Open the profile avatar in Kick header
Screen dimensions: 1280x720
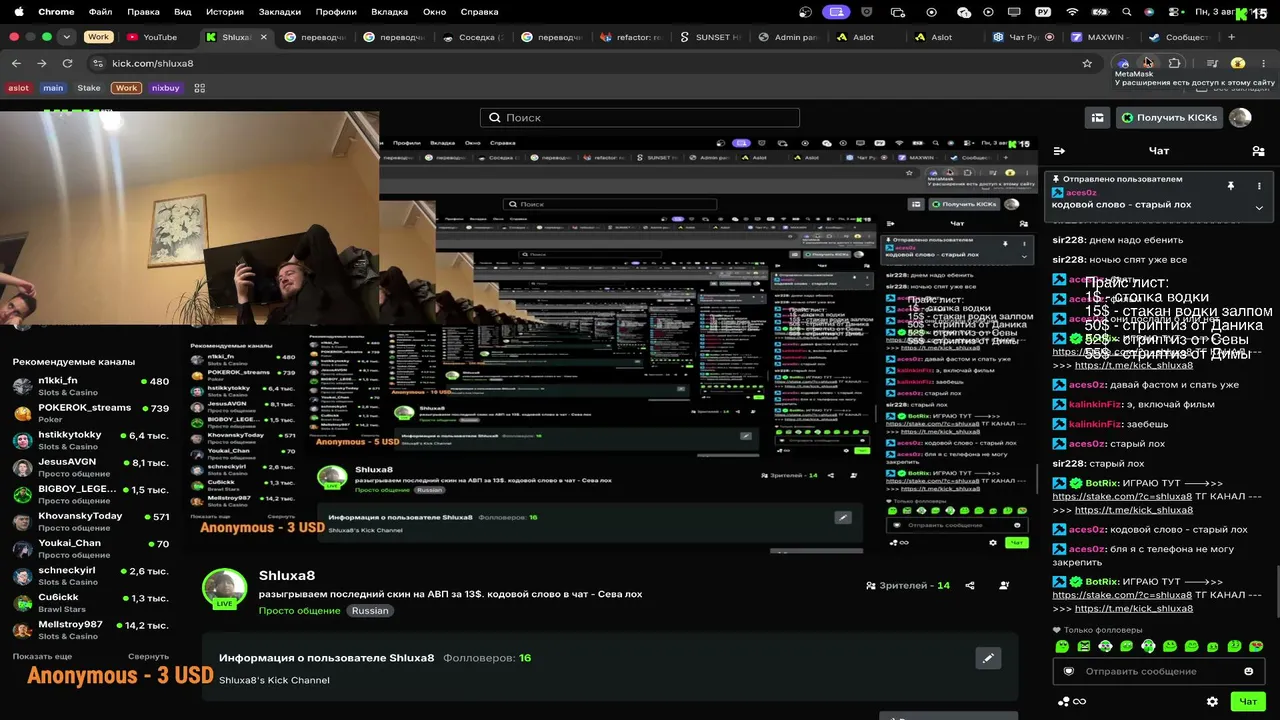click(1240, 118)
